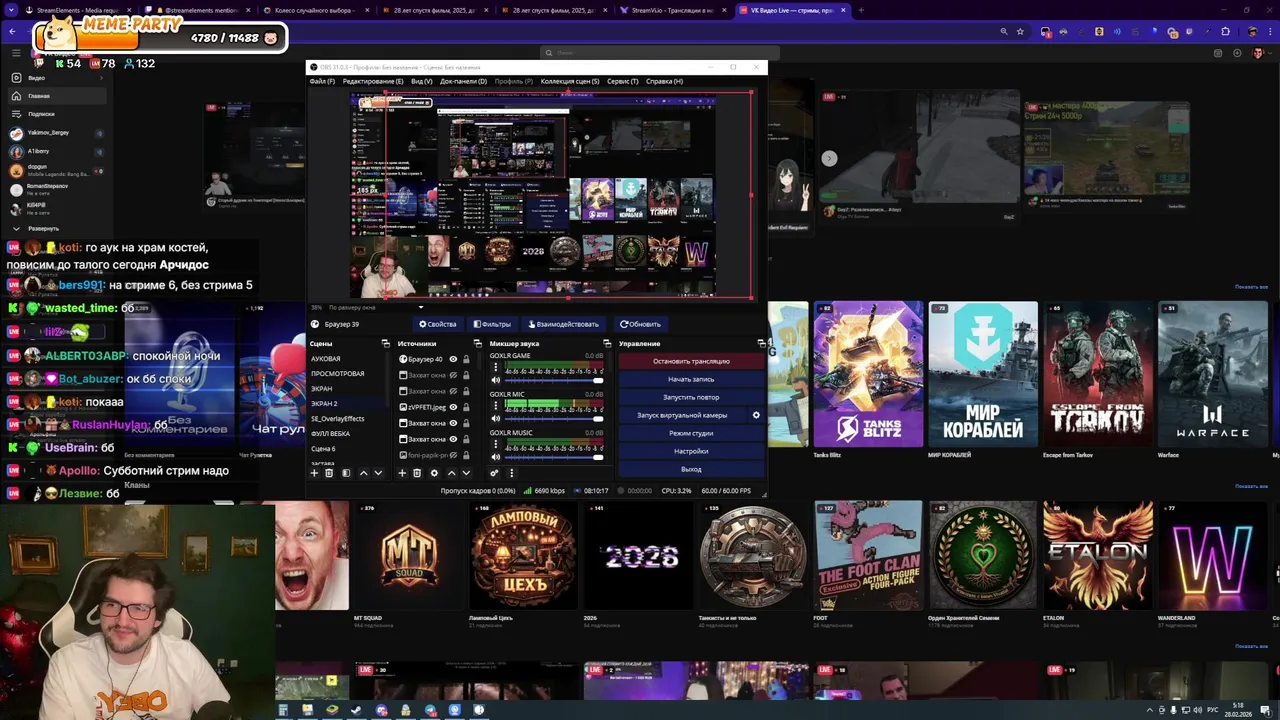Open Windows notification center icon
This screenshot has width=1280, height=720.
pyautogui.click(x=1268, y=709)
